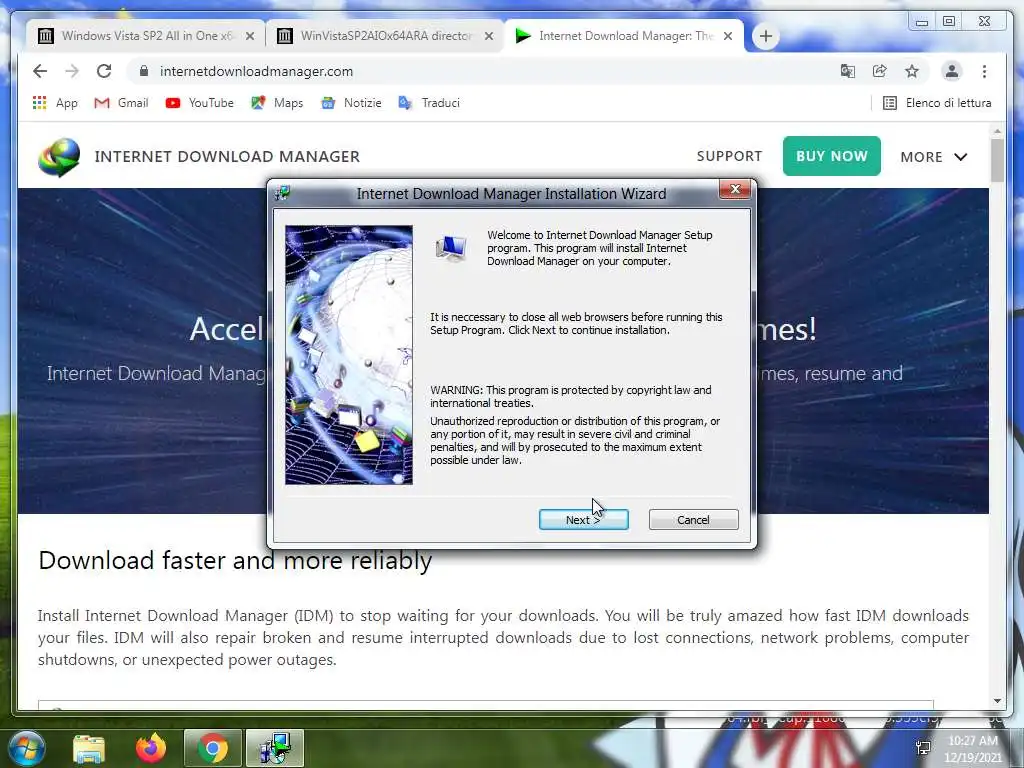This screenshot has height=768, width=1024.
Task: Expand the MORE dropdown menu
Action: 933,157
